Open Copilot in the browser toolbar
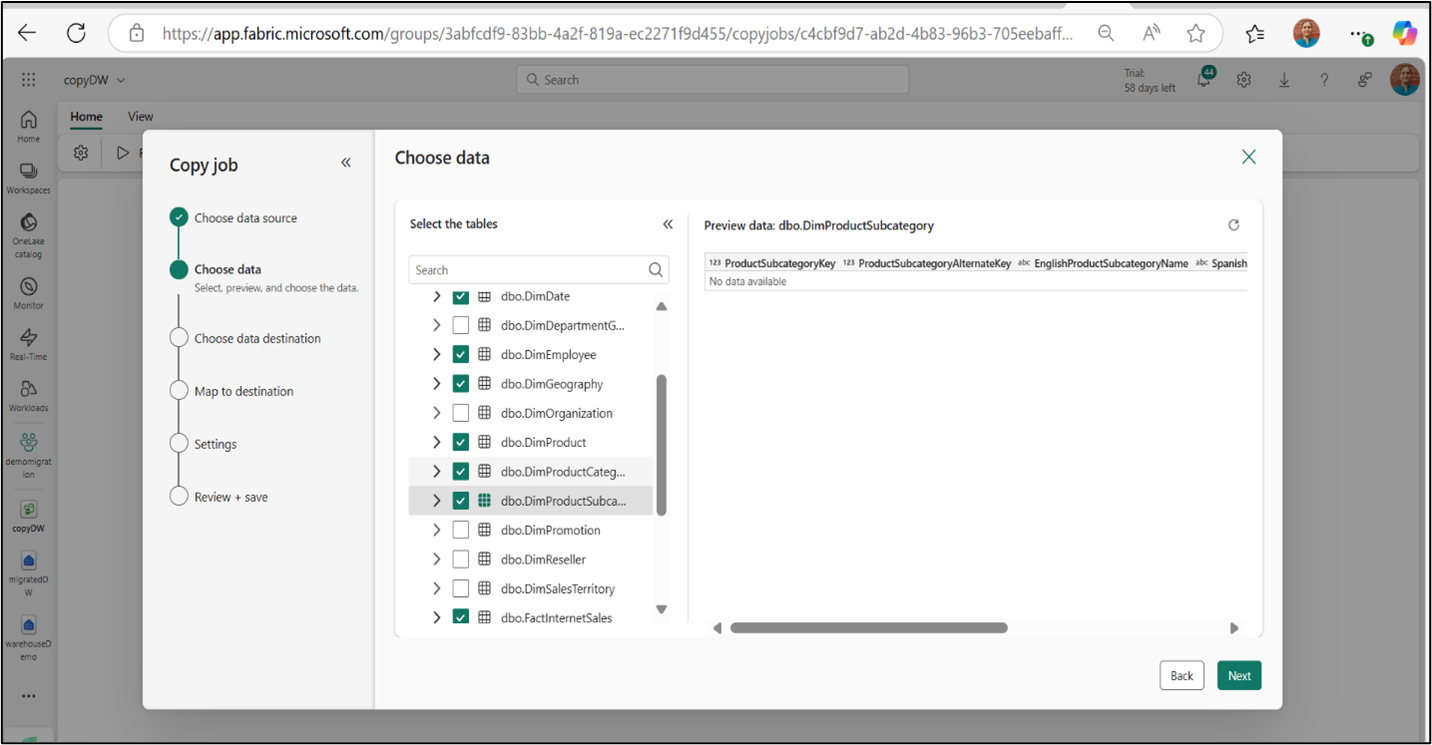 [1405, 33]
